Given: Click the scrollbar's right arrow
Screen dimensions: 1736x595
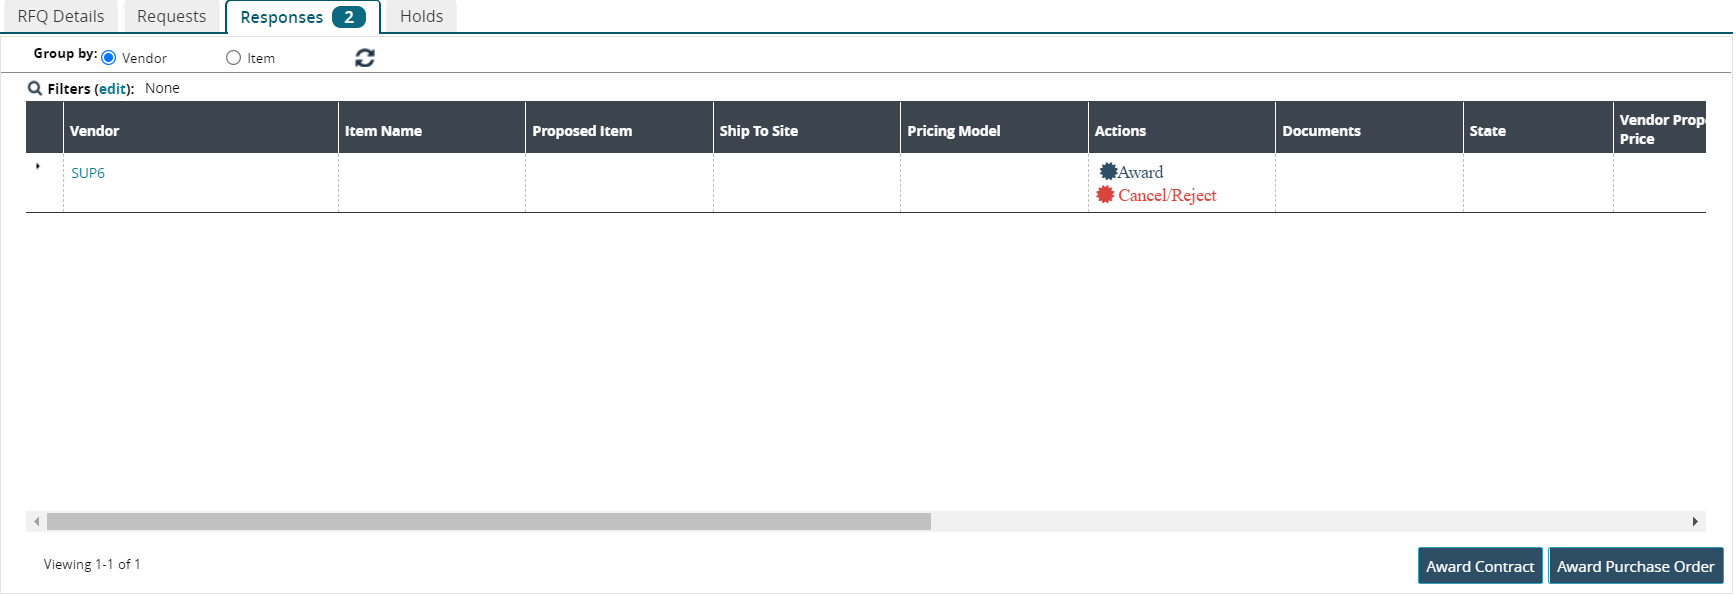Looking at the screenshot, I should point(1694,522).
